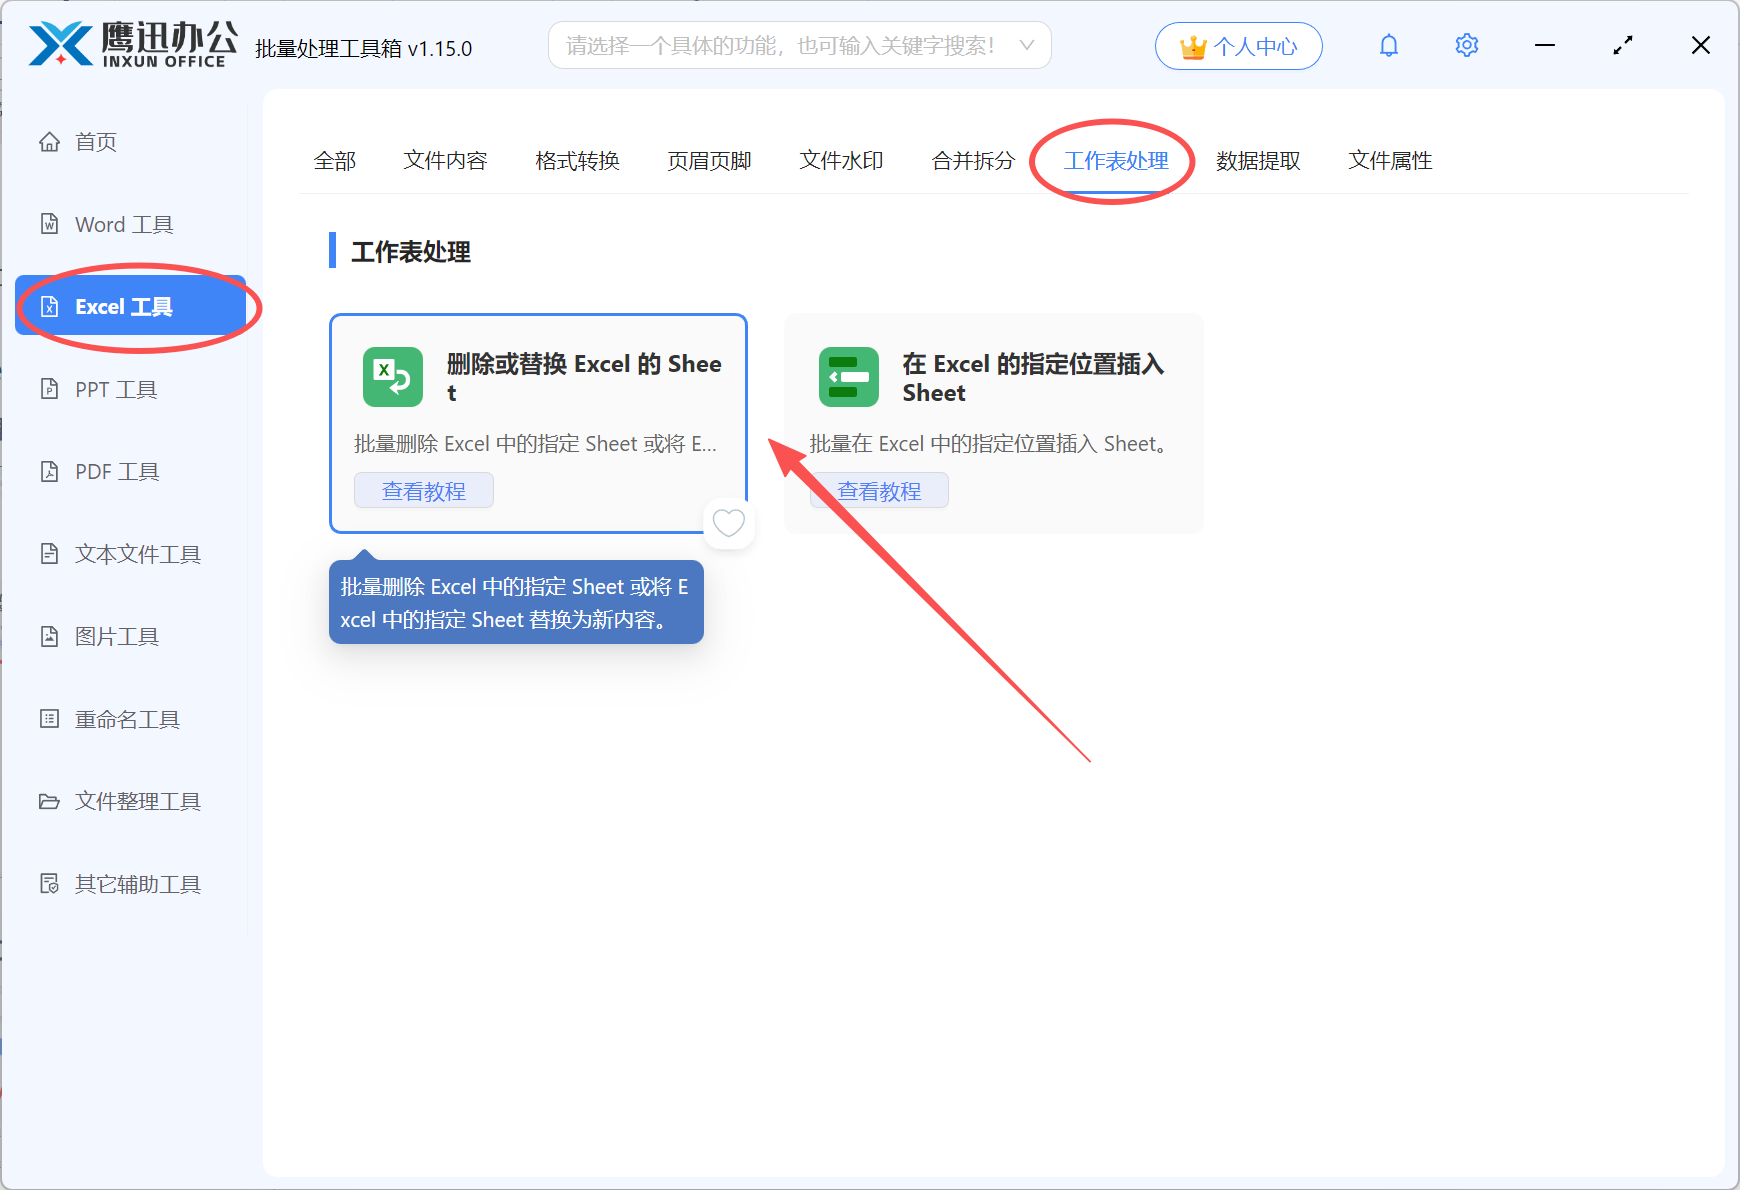
Task: Favorite the tool with the heart icon
Action: click(x=728, y=522)
